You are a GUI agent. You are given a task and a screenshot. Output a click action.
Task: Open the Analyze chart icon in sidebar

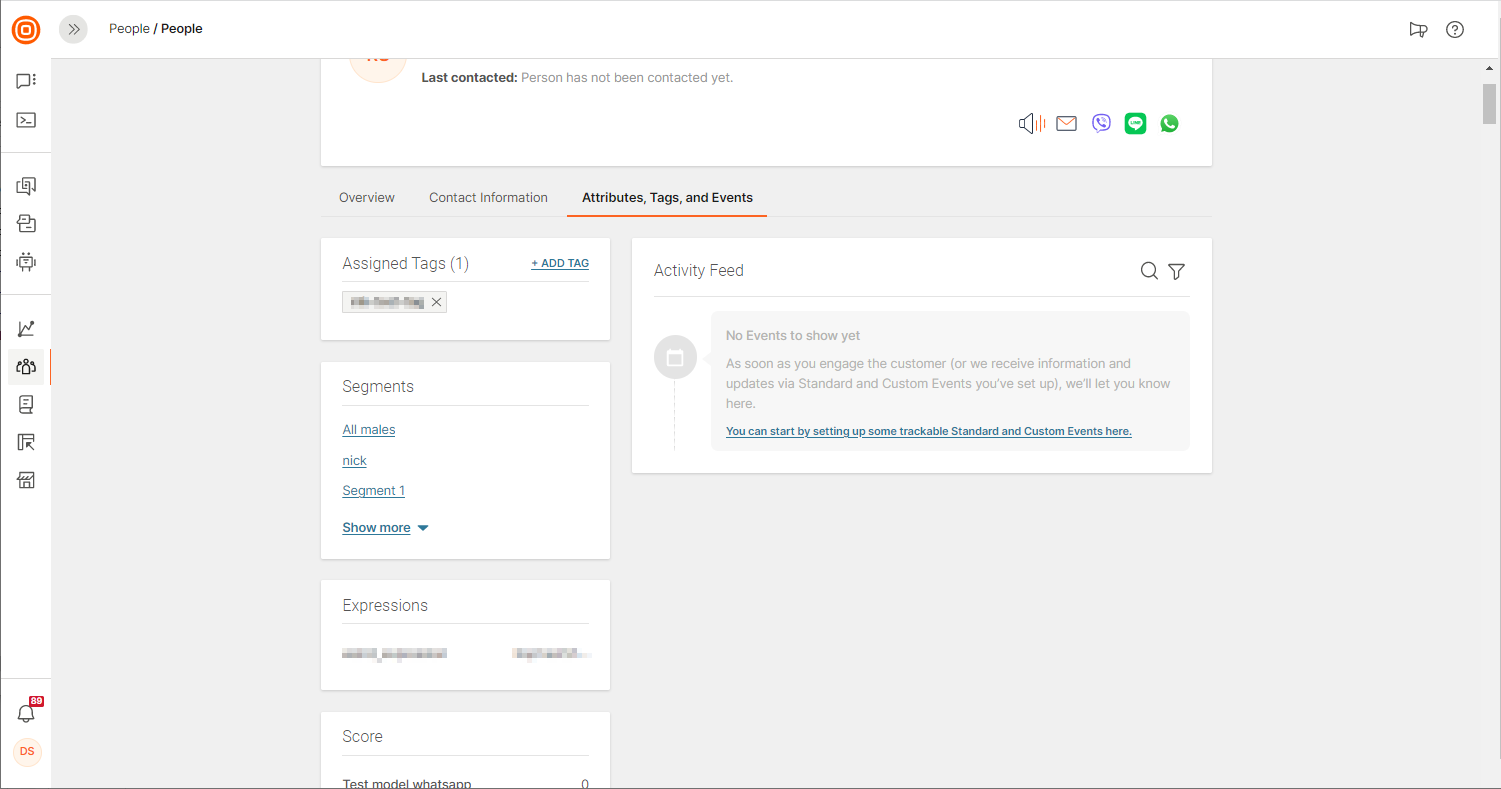26,329
